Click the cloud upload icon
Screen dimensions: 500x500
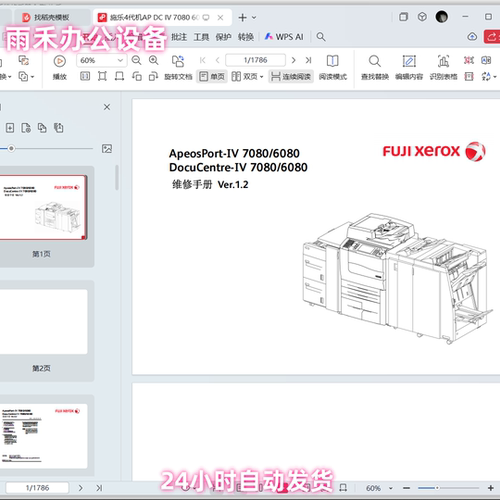[472, 37]
